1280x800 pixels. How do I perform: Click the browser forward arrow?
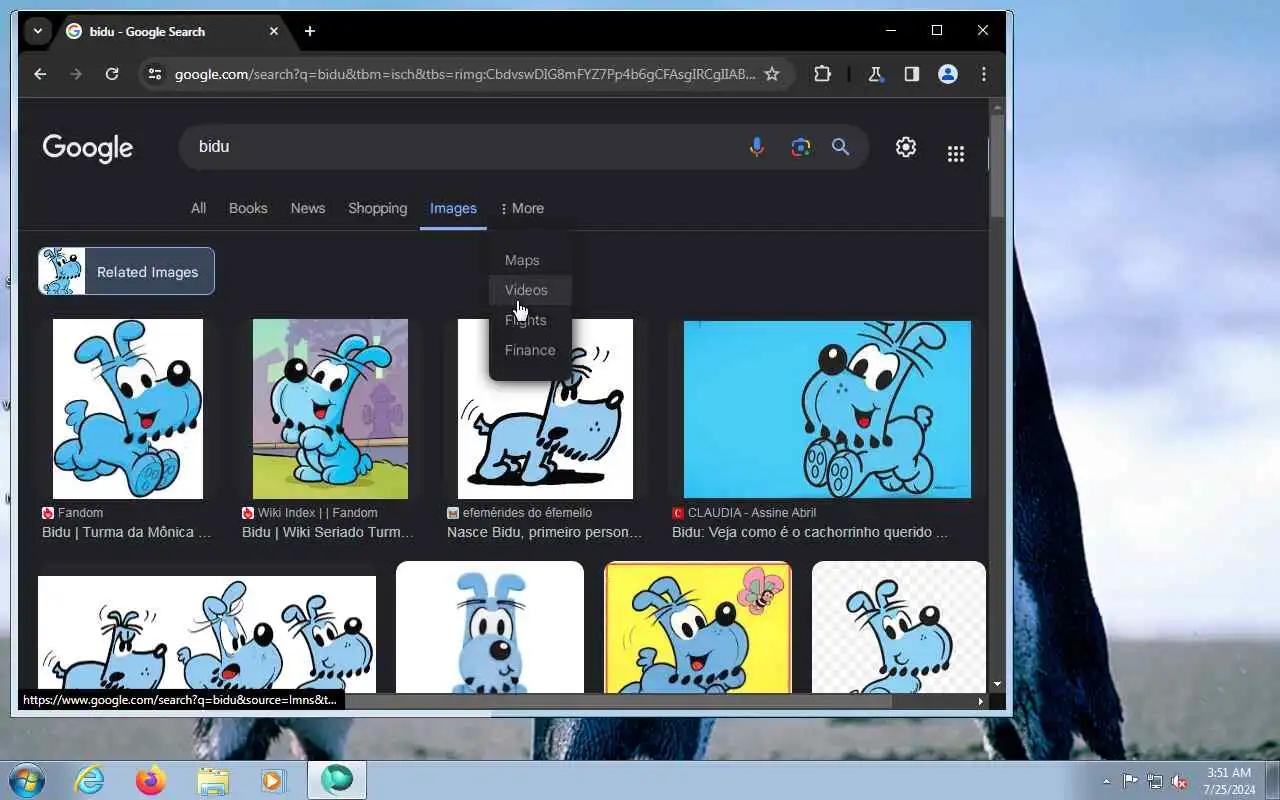76,74
